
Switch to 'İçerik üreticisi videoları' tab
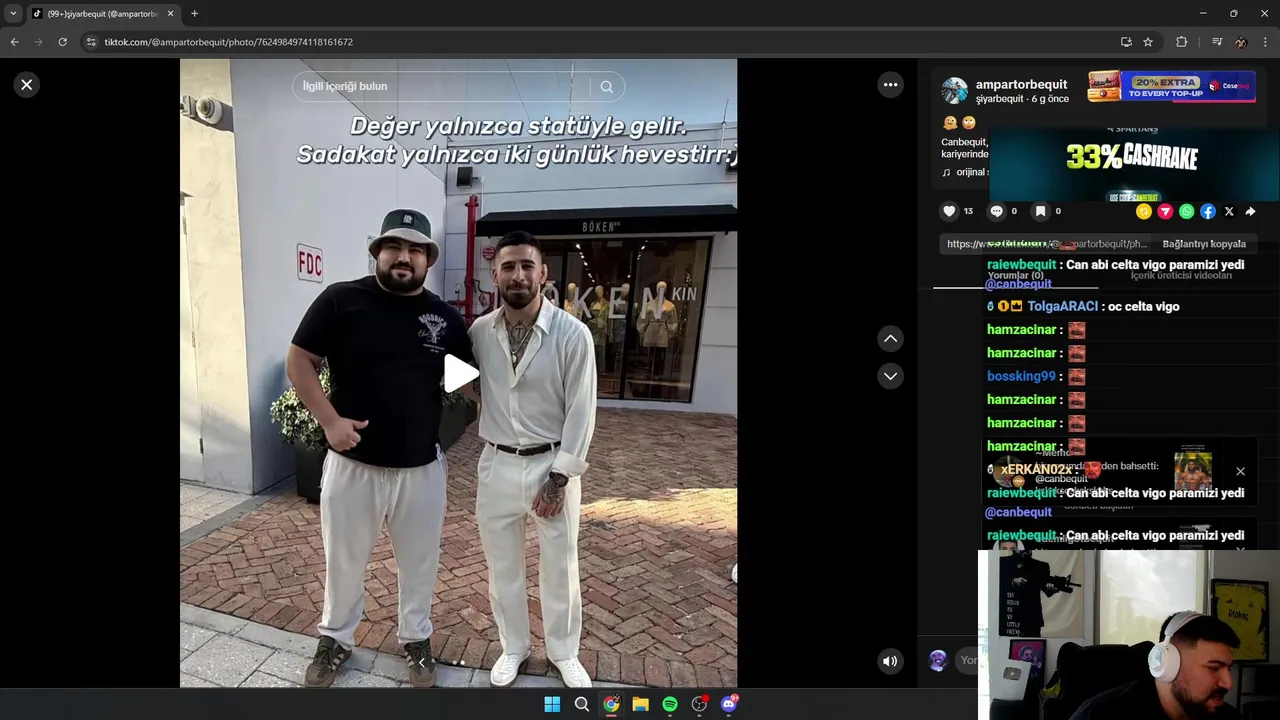[x=1181, y=276]
